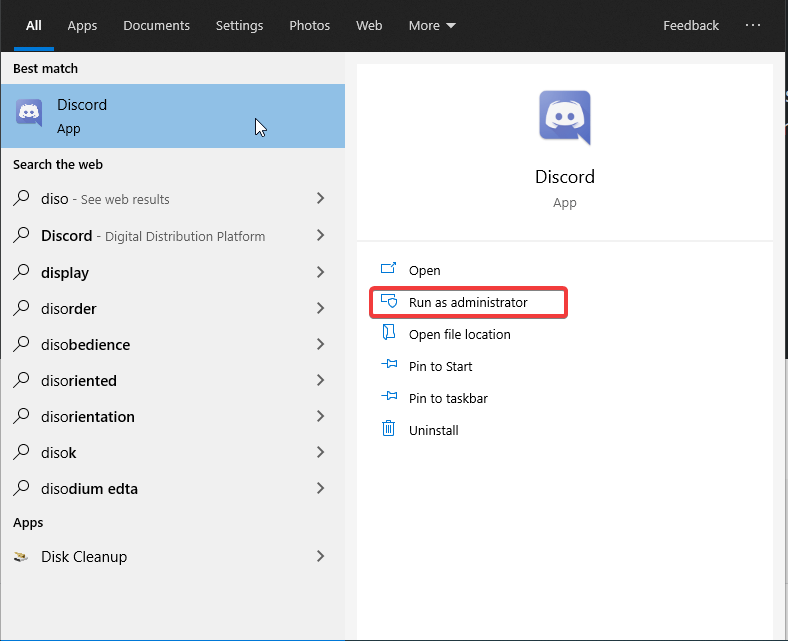Image resolution: width=788 pixels, height=641 pixels.
Task: Click the Open action icon
Action: click(388, 268)
